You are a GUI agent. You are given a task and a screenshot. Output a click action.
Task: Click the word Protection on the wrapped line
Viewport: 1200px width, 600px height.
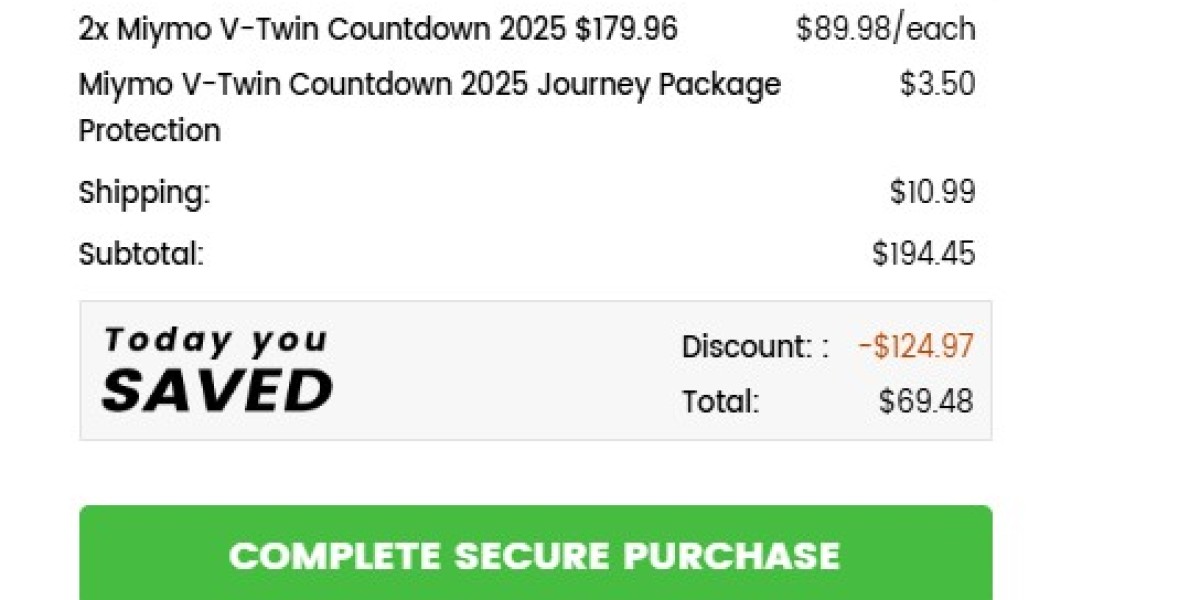coord(150,131)
